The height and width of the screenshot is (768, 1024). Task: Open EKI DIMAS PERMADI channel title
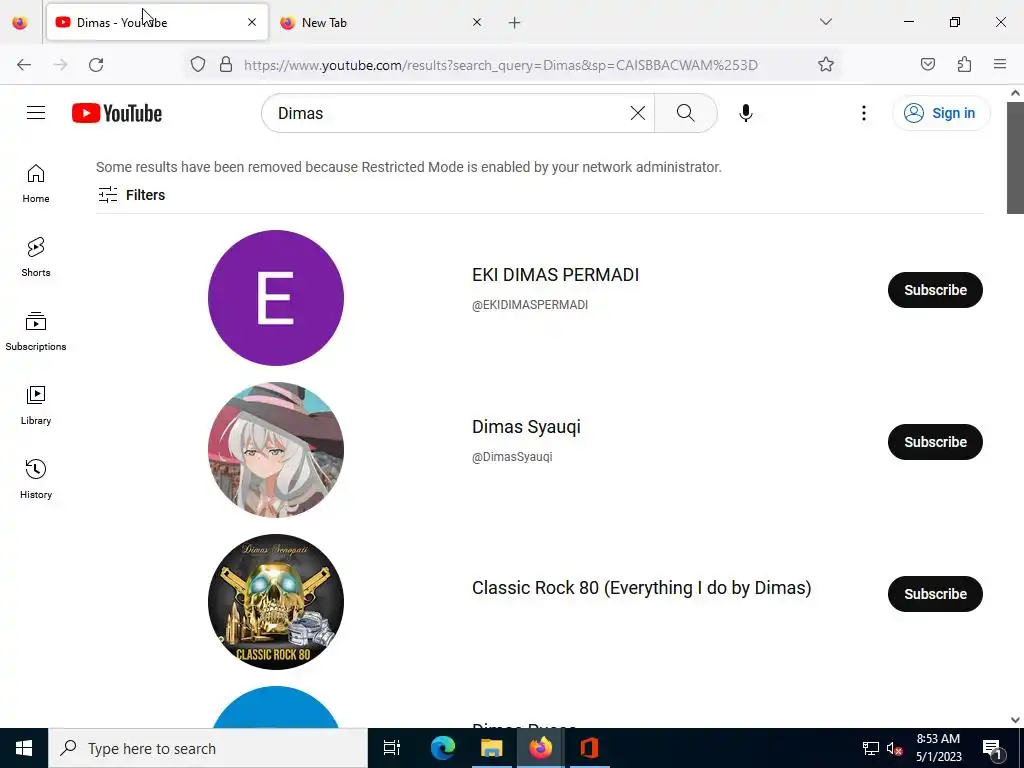pos(555,275)
